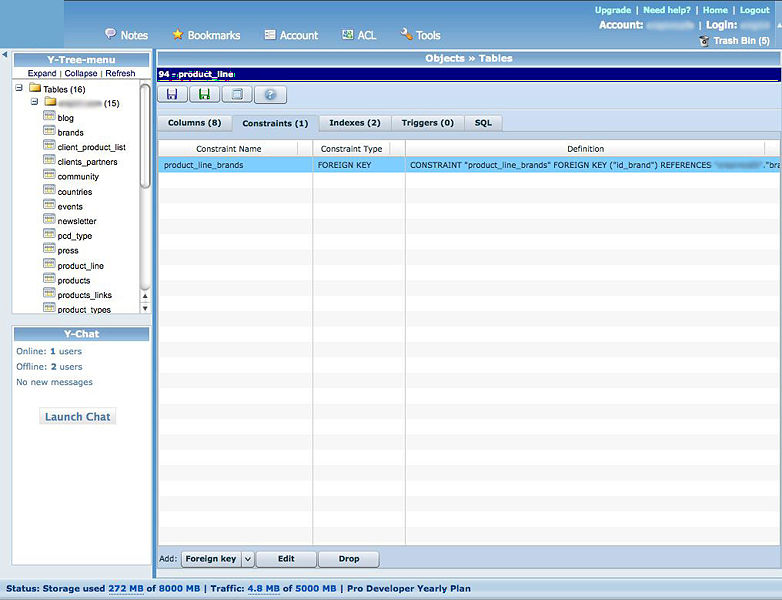
Task: Collapse sidebar with the left arrow
Action: pos(4,55)
